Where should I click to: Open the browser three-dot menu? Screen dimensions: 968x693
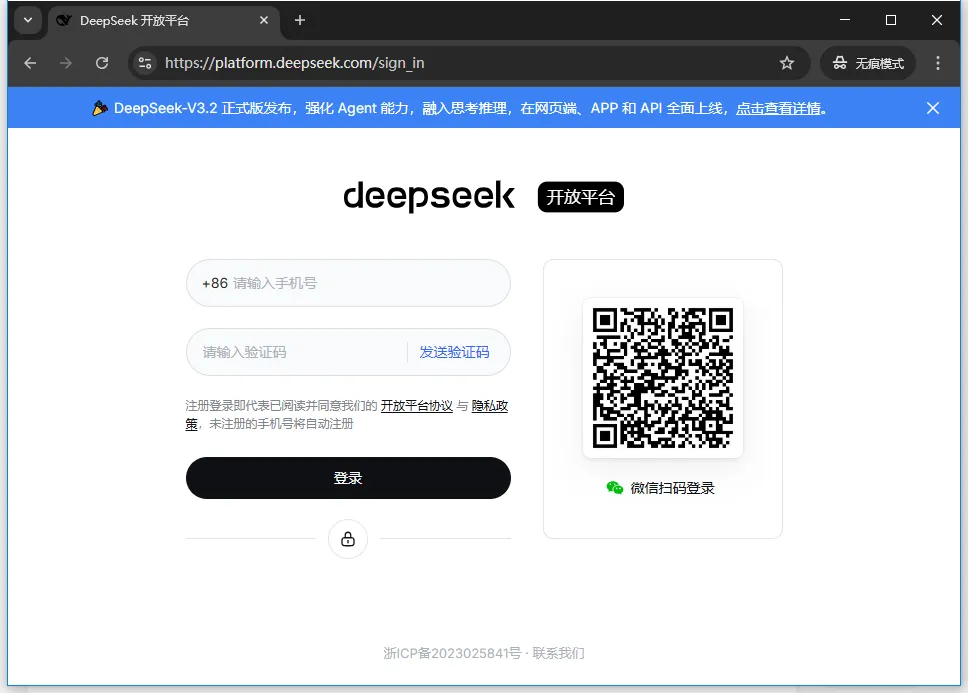point(938,63)
